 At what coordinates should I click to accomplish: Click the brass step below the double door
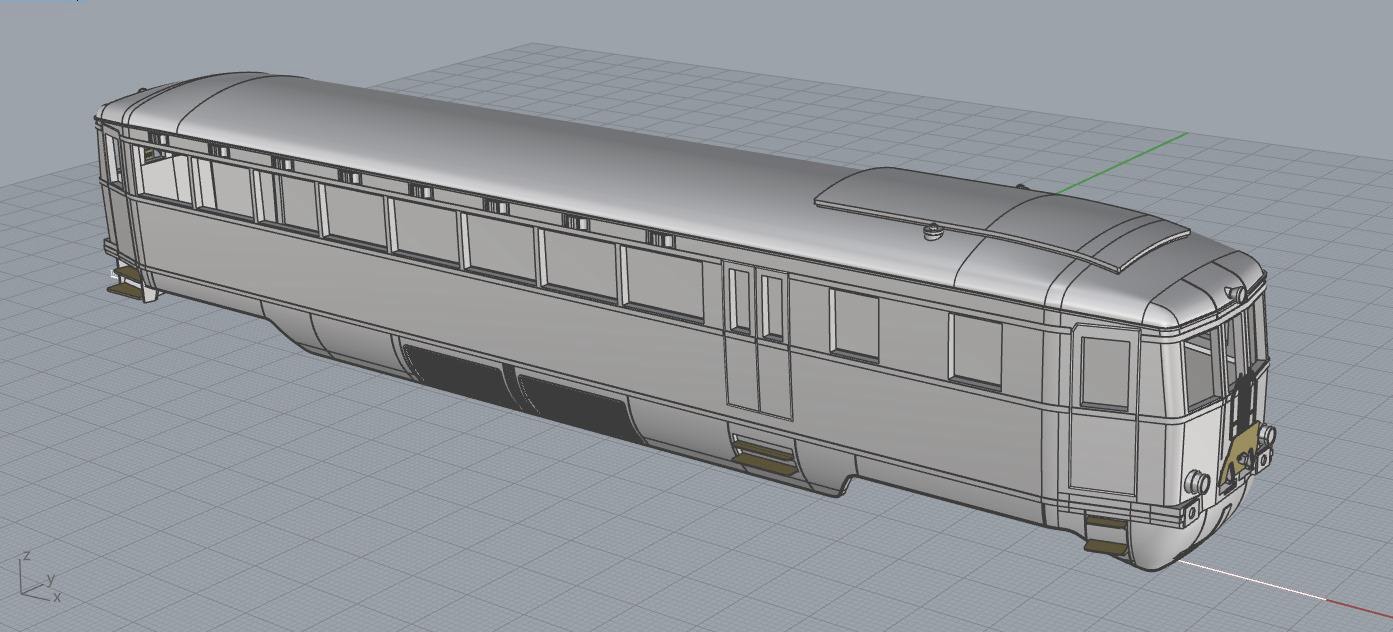[x=764, y=455]
